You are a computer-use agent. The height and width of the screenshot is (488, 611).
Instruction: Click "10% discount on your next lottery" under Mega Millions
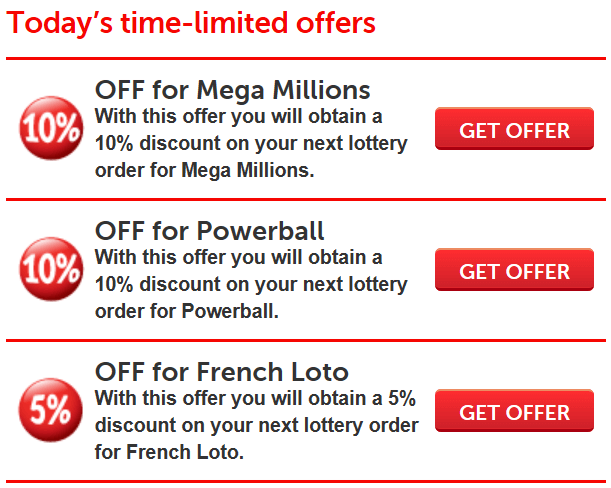pos(251,143)
